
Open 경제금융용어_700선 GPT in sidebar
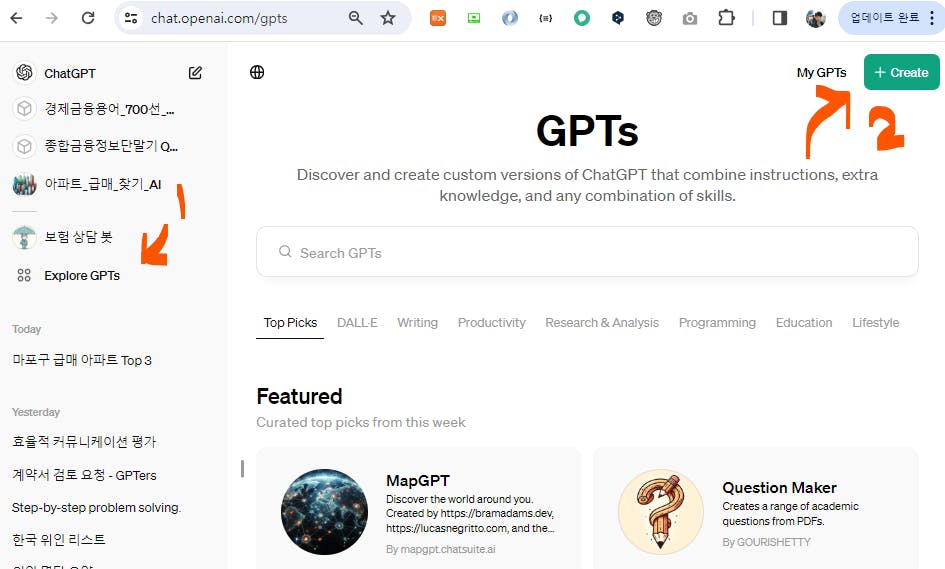[108, 109]
